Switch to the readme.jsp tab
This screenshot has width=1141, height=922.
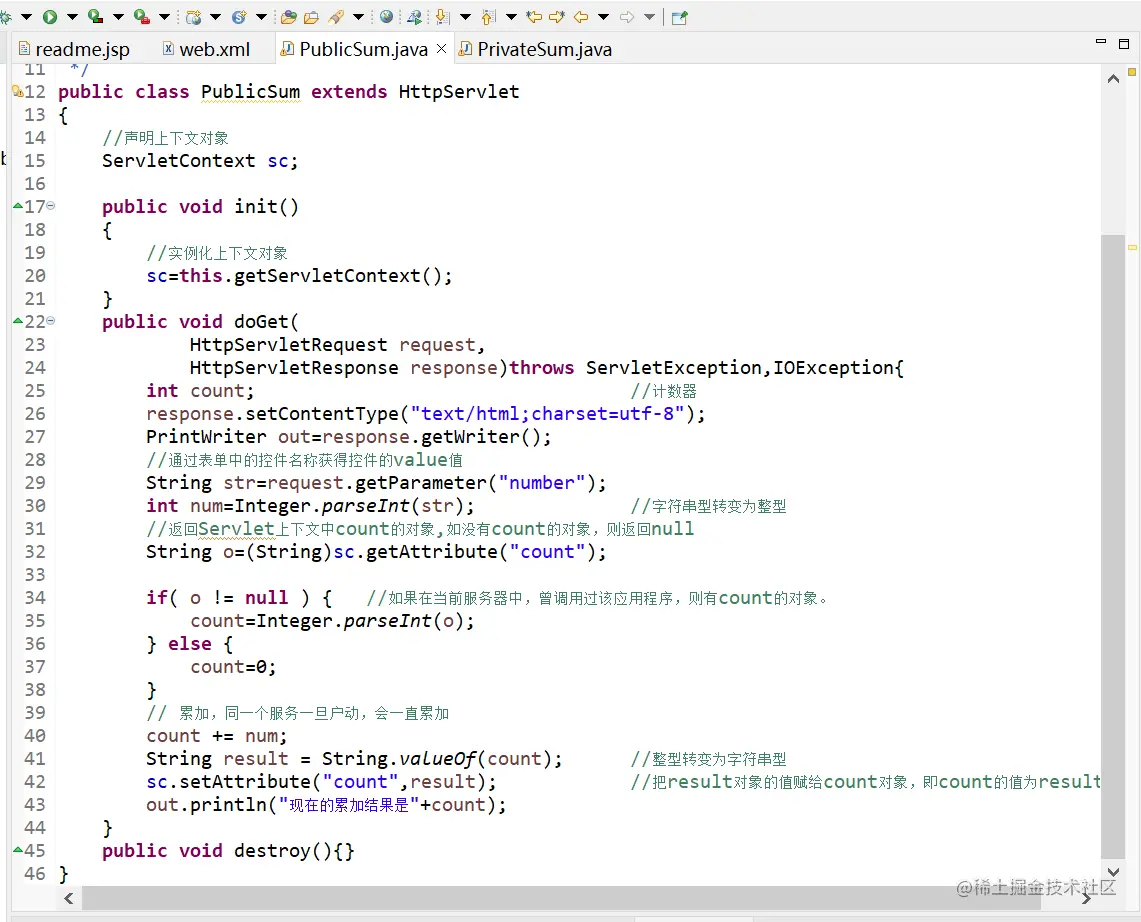pyautogui.click(x=74, y=49)
